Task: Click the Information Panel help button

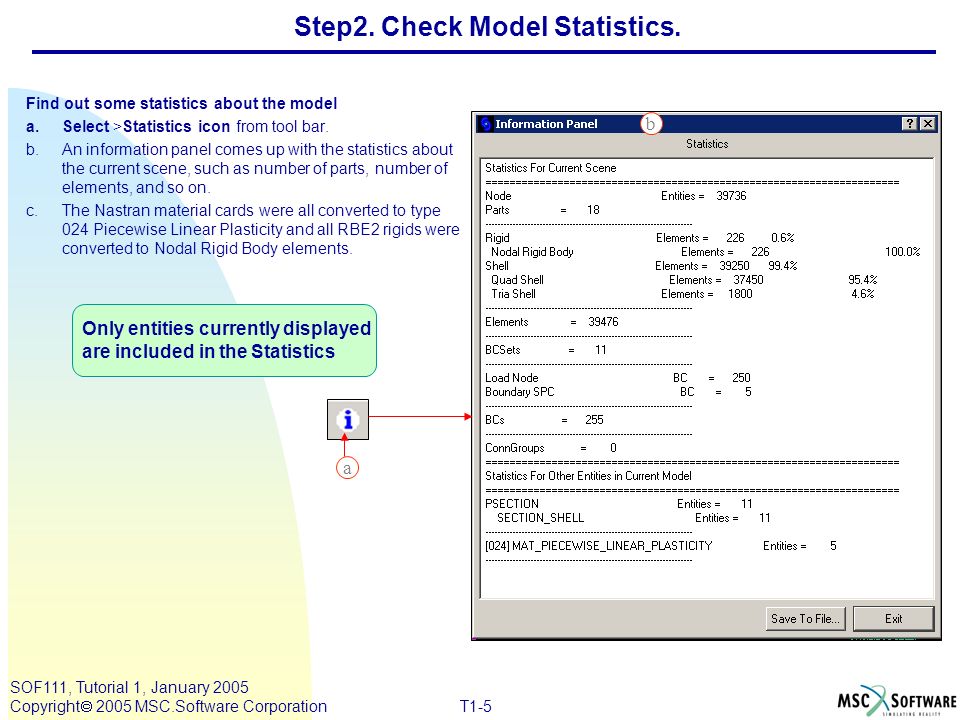Action: pos(910,124)
